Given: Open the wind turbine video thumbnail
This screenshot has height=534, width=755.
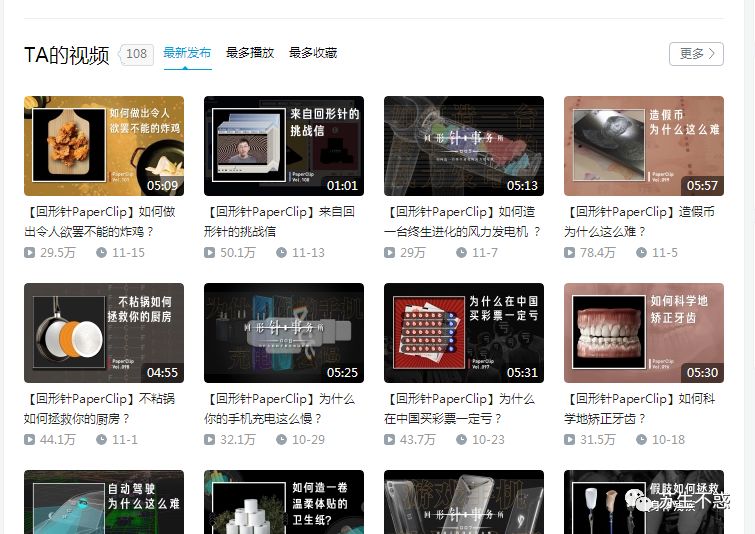Looking at the screenshot, I should click(x=464, y=146).
